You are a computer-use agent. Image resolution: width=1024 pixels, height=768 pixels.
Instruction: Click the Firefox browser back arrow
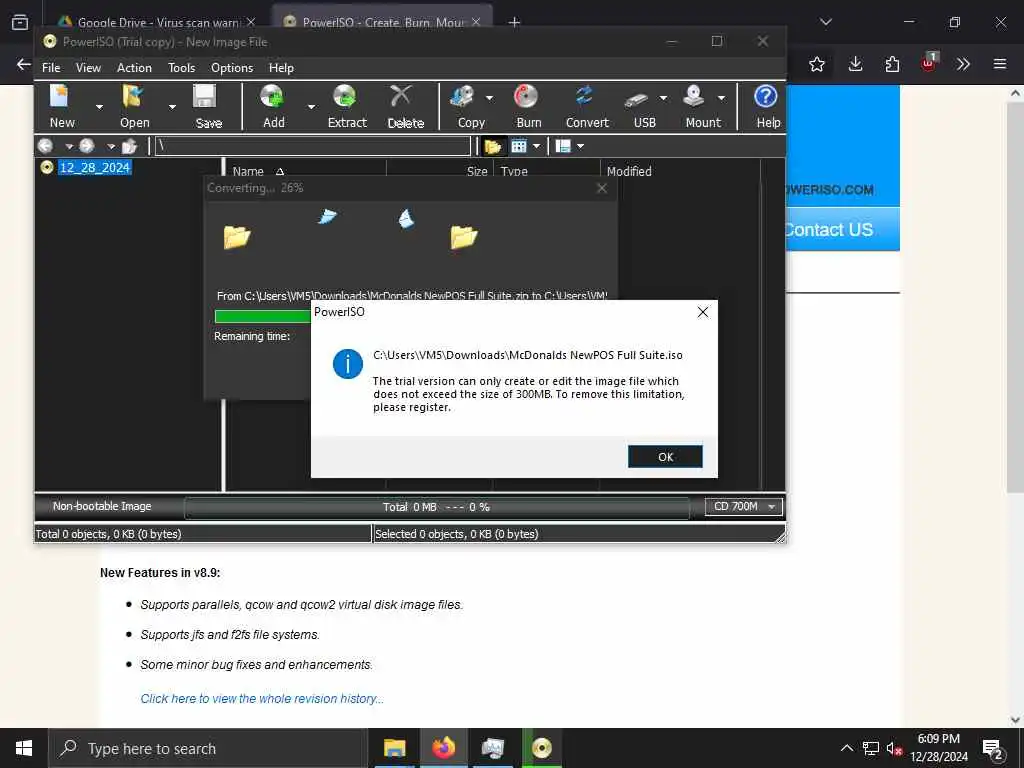24,64
